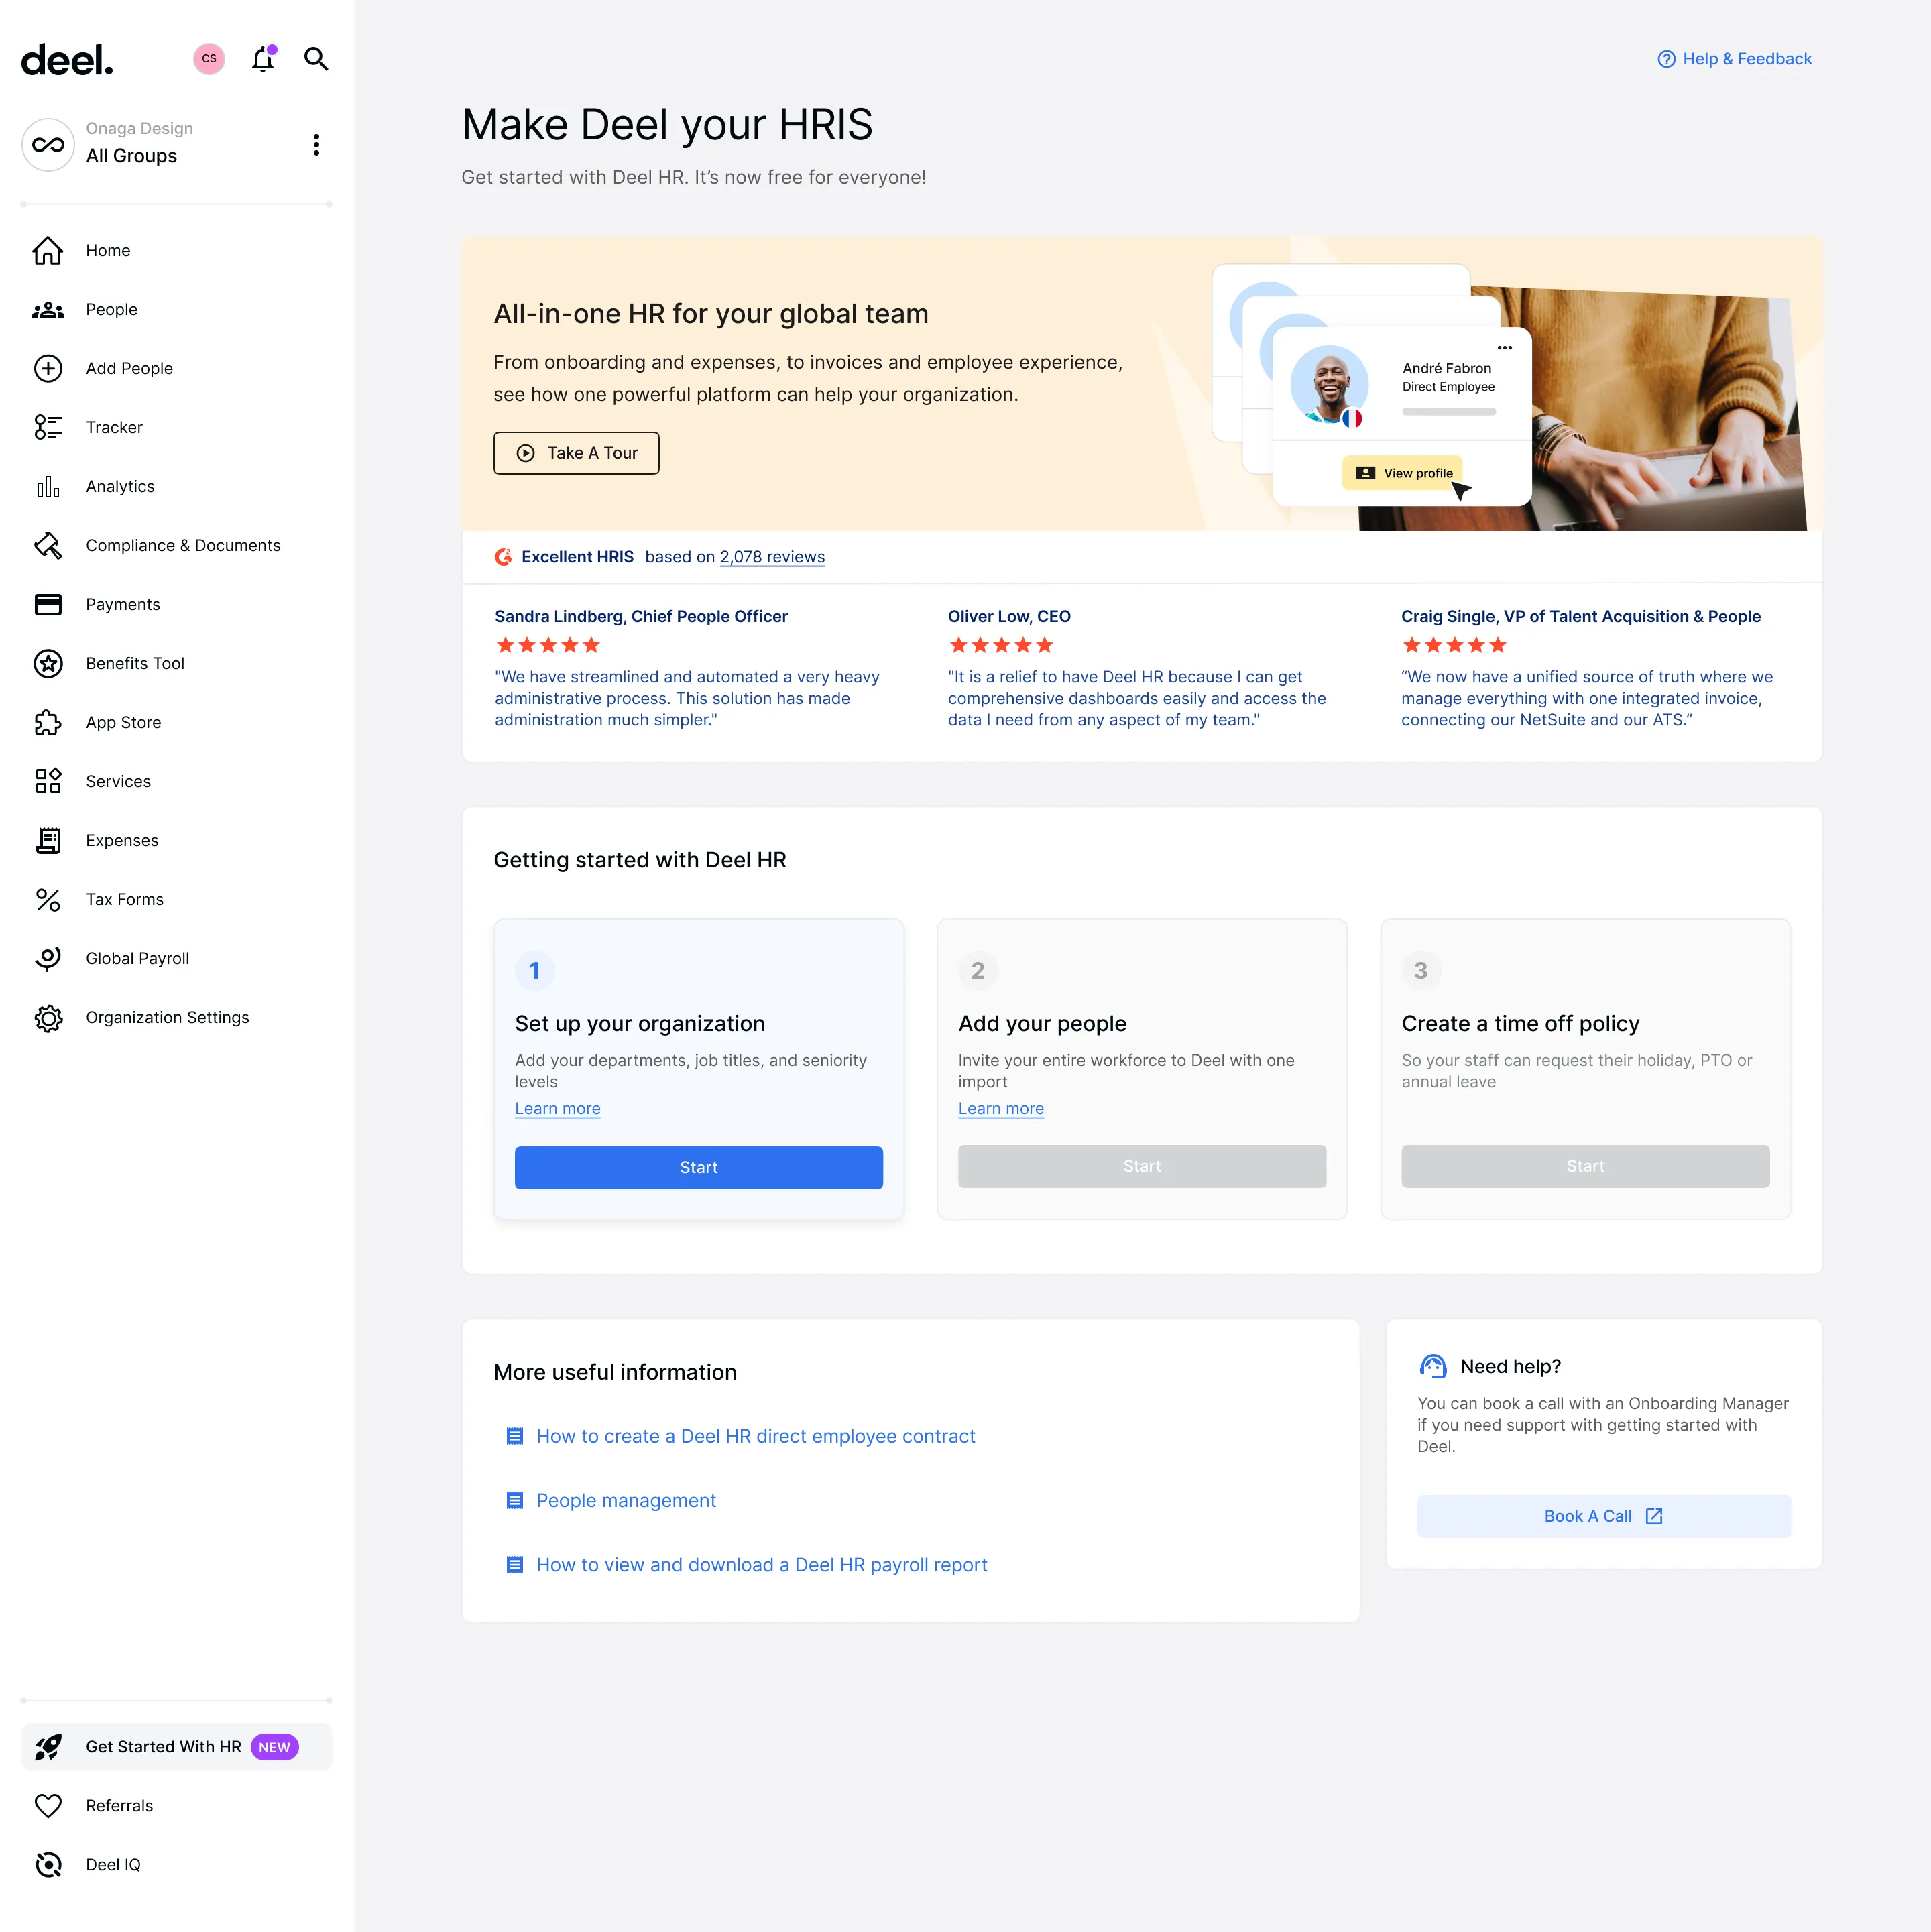Open the People management article

[626, 1501]
